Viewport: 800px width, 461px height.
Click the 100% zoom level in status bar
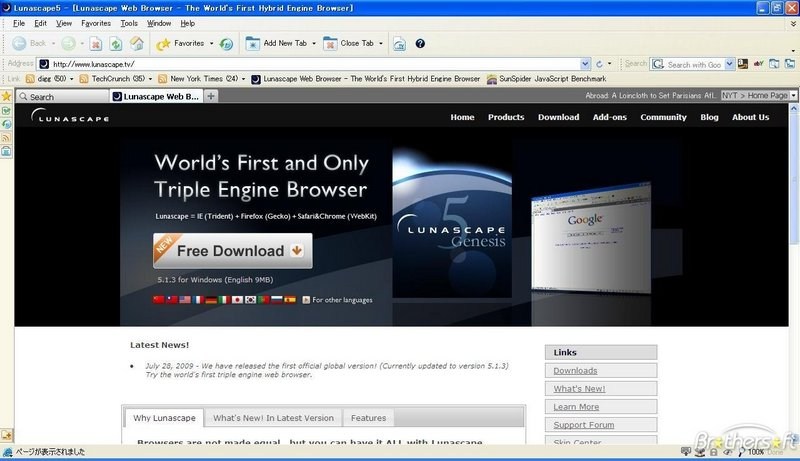(x=756, y=452)
